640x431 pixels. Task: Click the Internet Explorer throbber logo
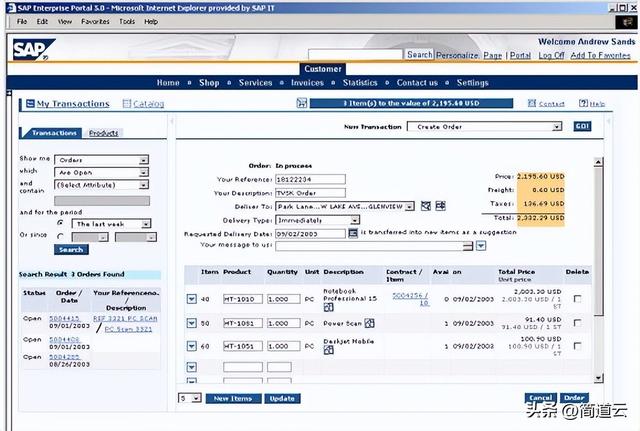[626, 22]
